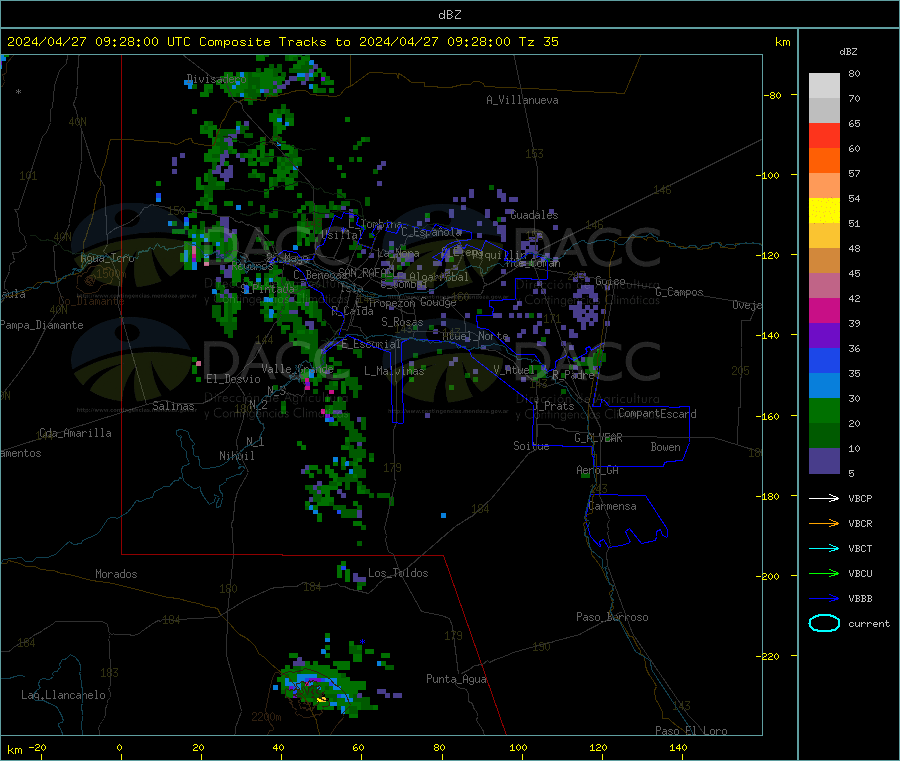Click the orange VBCR arrow legend icon

pos(824,523)
